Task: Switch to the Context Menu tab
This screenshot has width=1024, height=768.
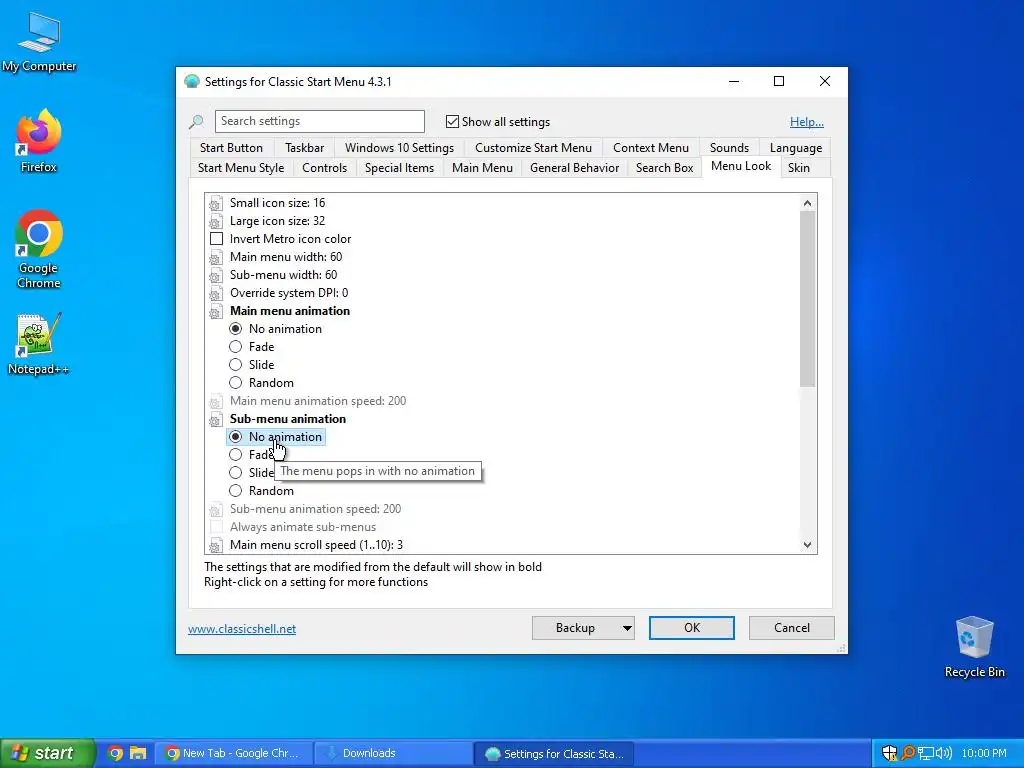Action: point(650,148)
